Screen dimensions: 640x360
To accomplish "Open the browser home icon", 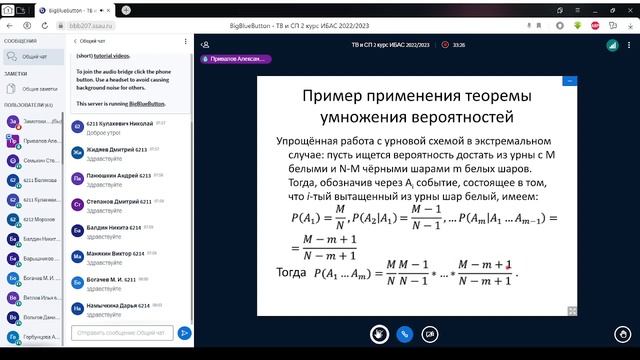I will pyautogui.click(x=7, y=10).
